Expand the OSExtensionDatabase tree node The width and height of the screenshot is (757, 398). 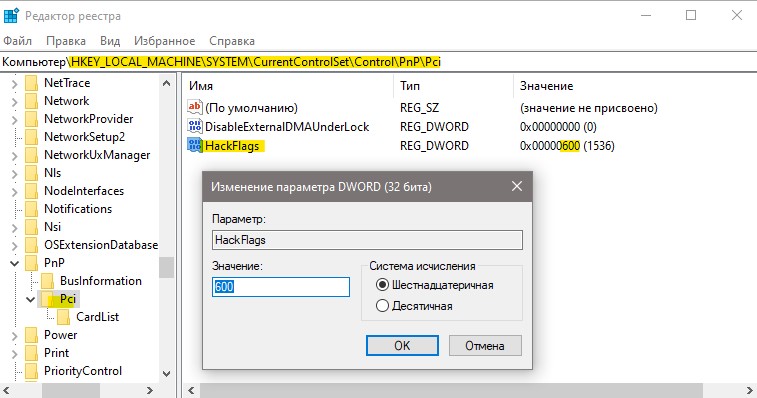point(14,246)
